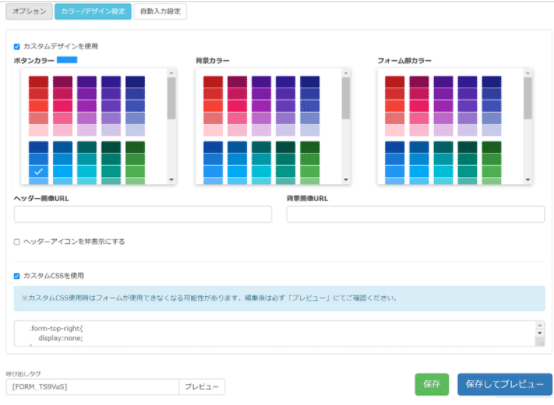This screenshot has height=405, width=554.
Task: Choose the darkest green swatch in フォーム部カラー
Action: coord(491,147)
